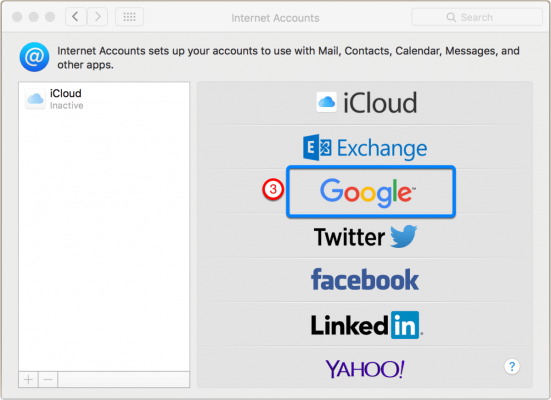Choose the Yahoo account type
The image size is (551, 400).
coord(365,368)
